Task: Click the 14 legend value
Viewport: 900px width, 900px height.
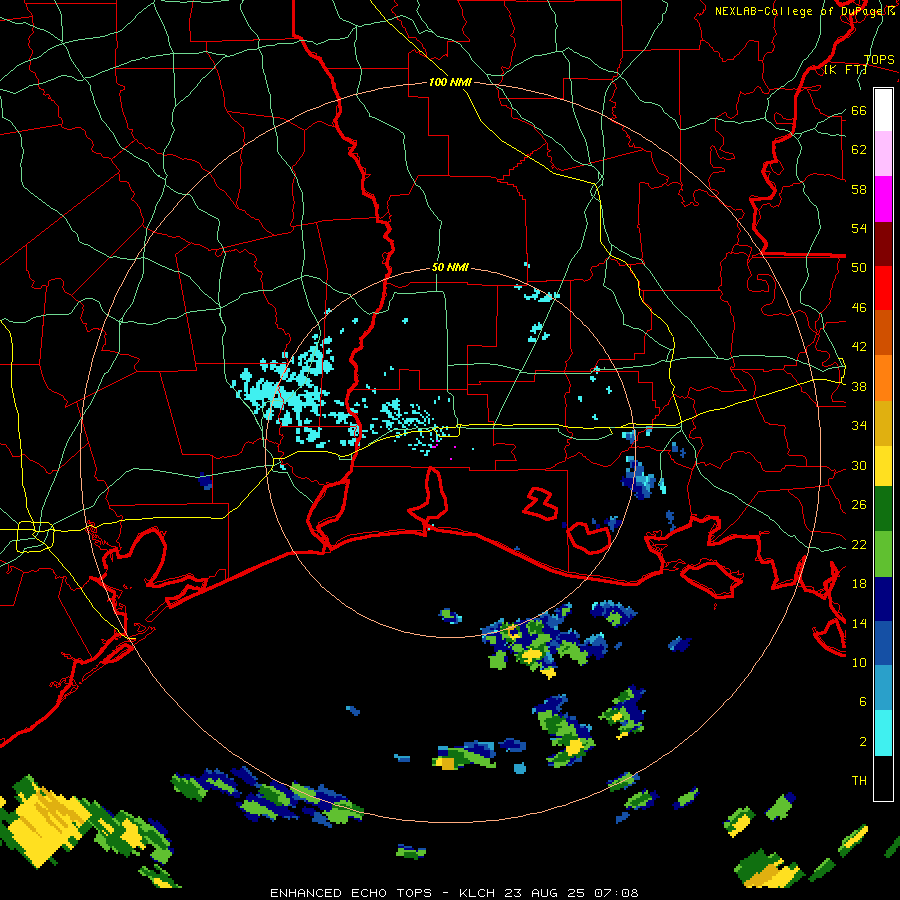Action: point(859,623)
